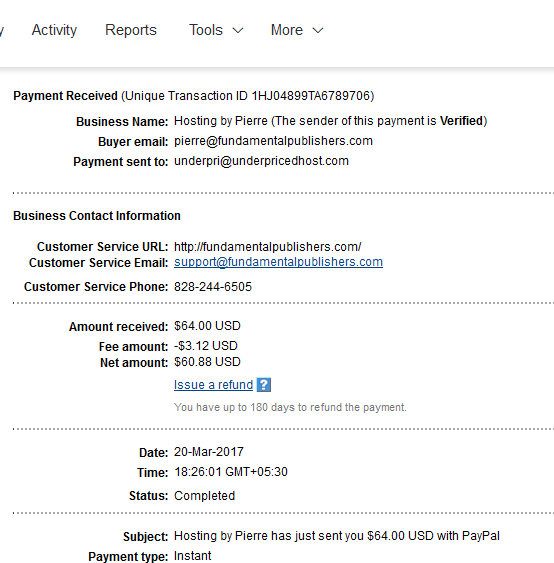Click the Unique Transaction ID number
The image size is (554, 563).
coord(311,96)
